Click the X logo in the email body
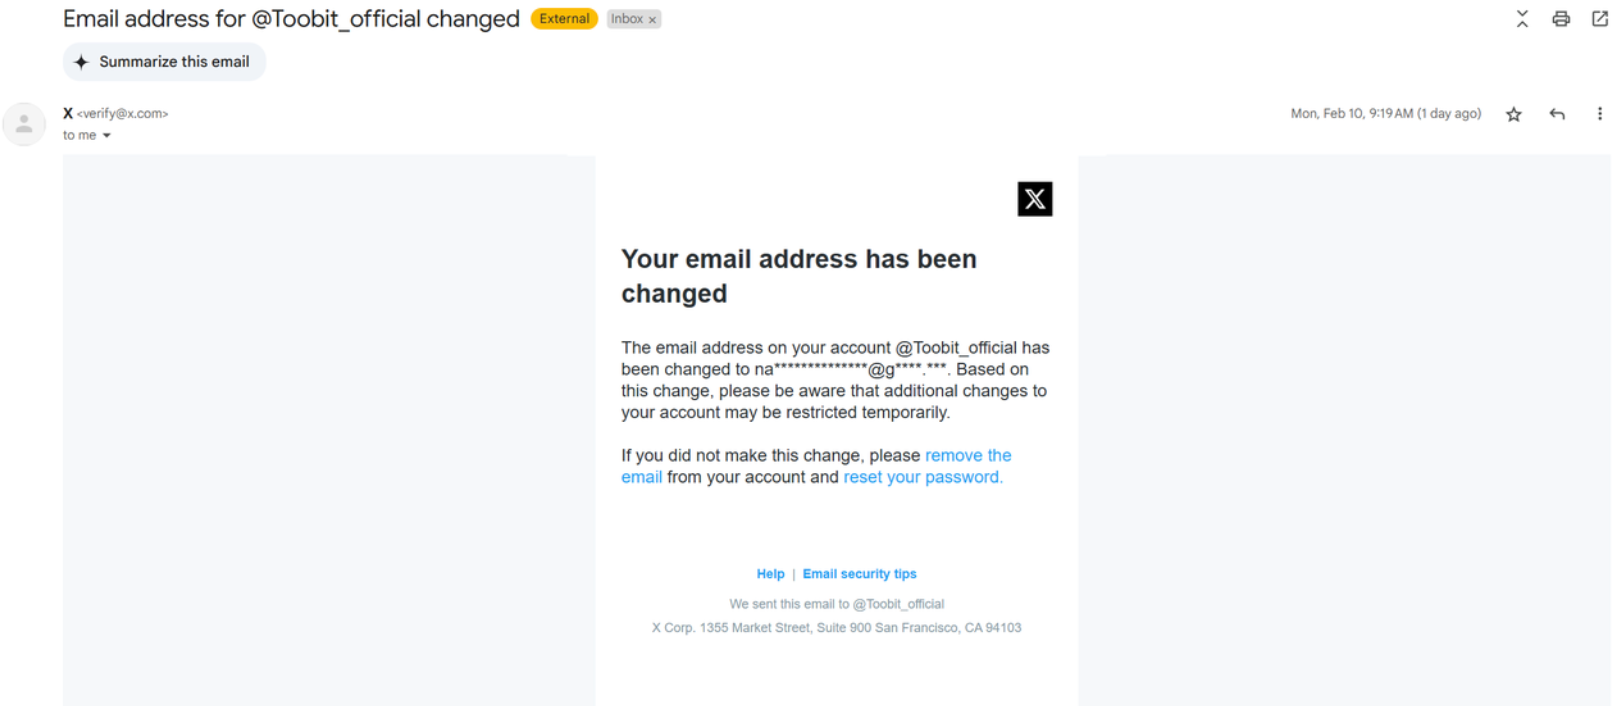The height and width of the screenshot is (706, 1614). tap(1034, 199)
